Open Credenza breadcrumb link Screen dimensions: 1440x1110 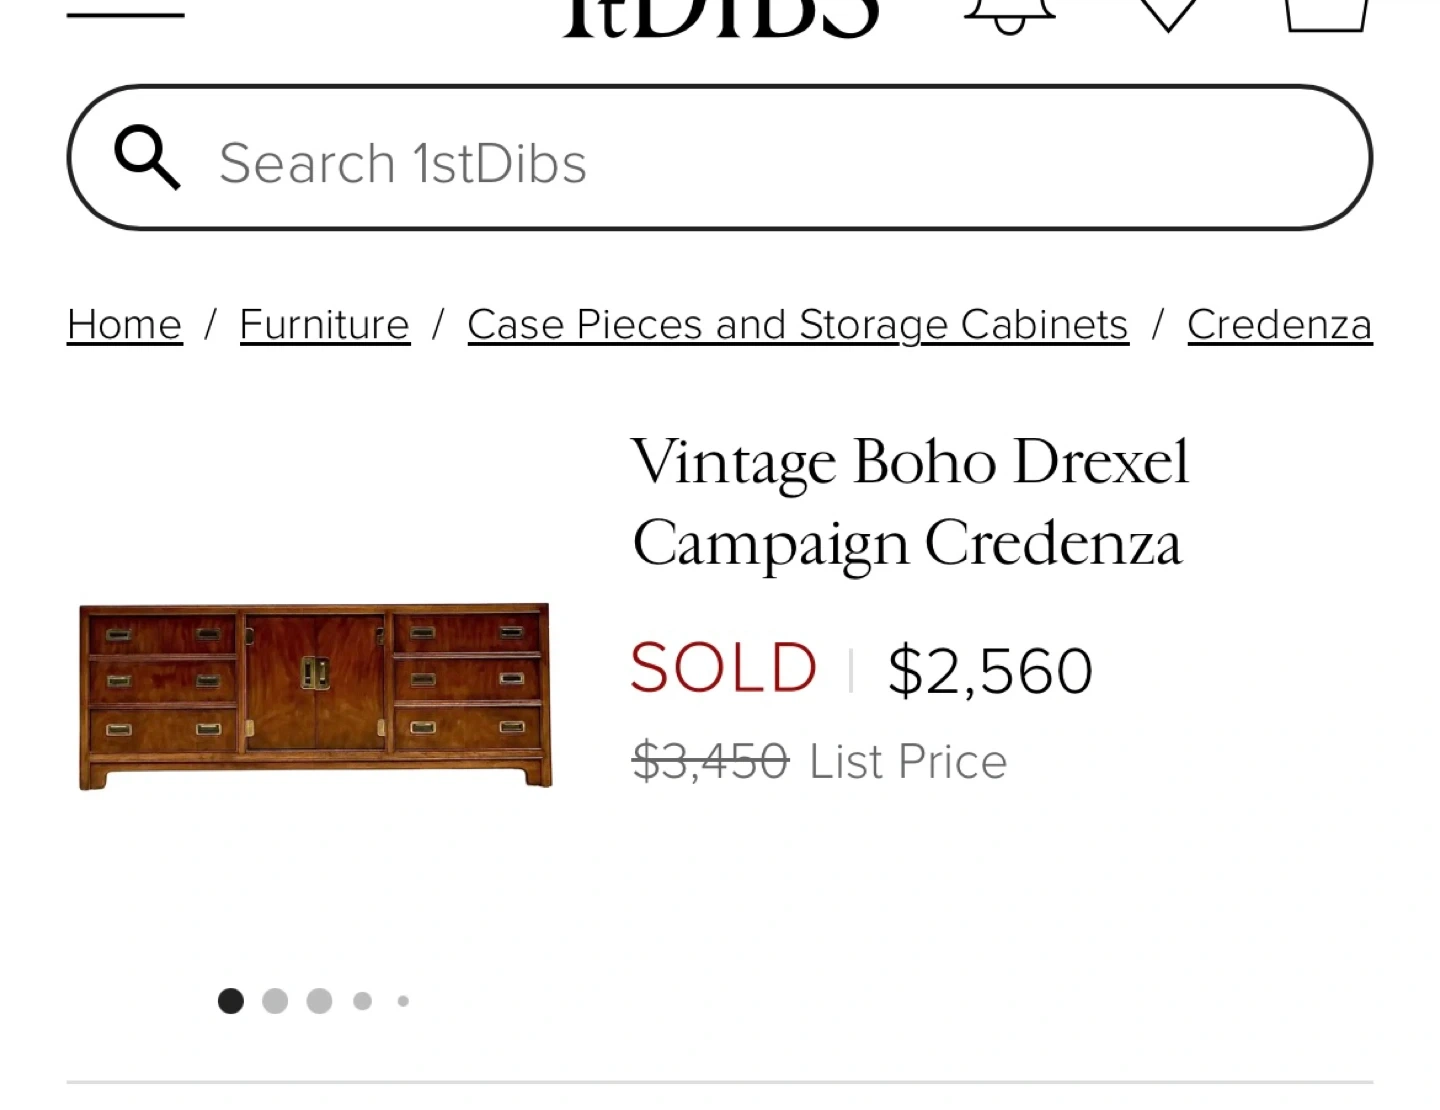tap(1279, 325)
